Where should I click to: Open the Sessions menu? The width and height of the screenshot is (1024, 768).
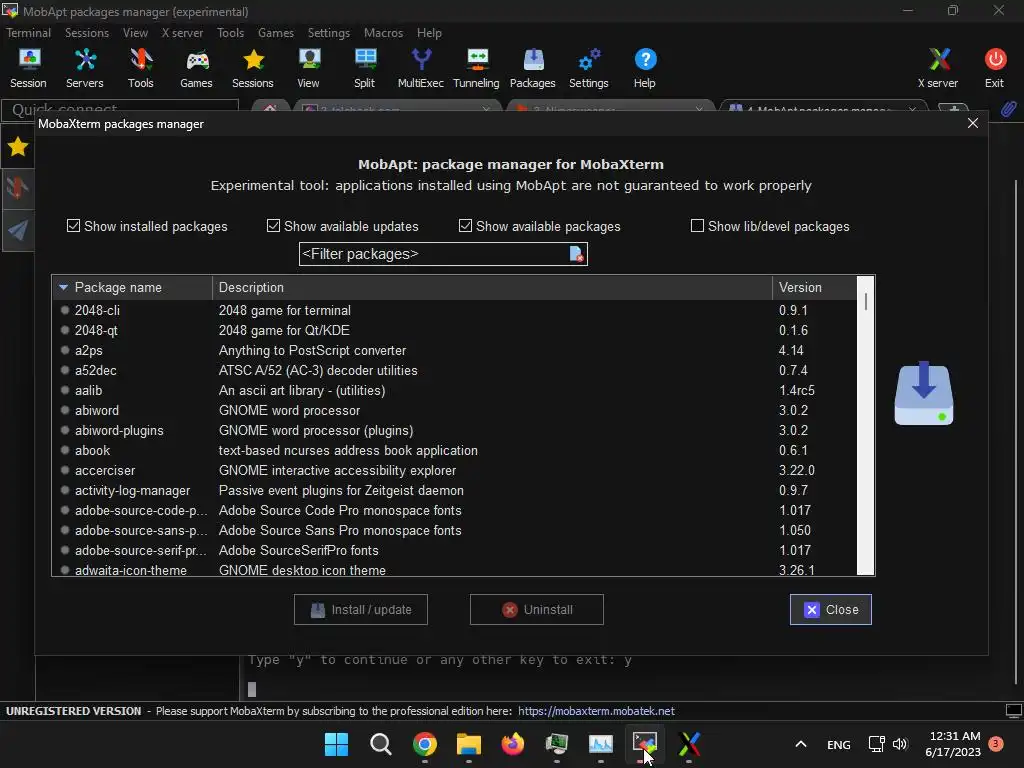coord(87,33)
